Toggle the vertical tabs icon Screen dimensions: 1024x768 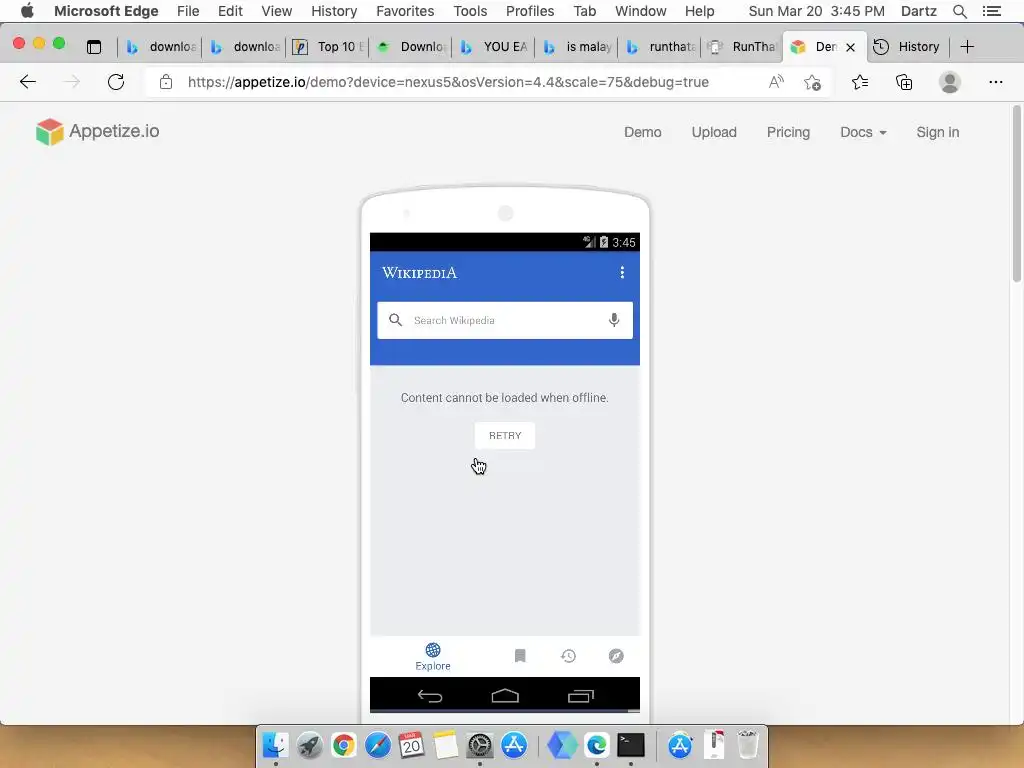click(x=94, y=46)
